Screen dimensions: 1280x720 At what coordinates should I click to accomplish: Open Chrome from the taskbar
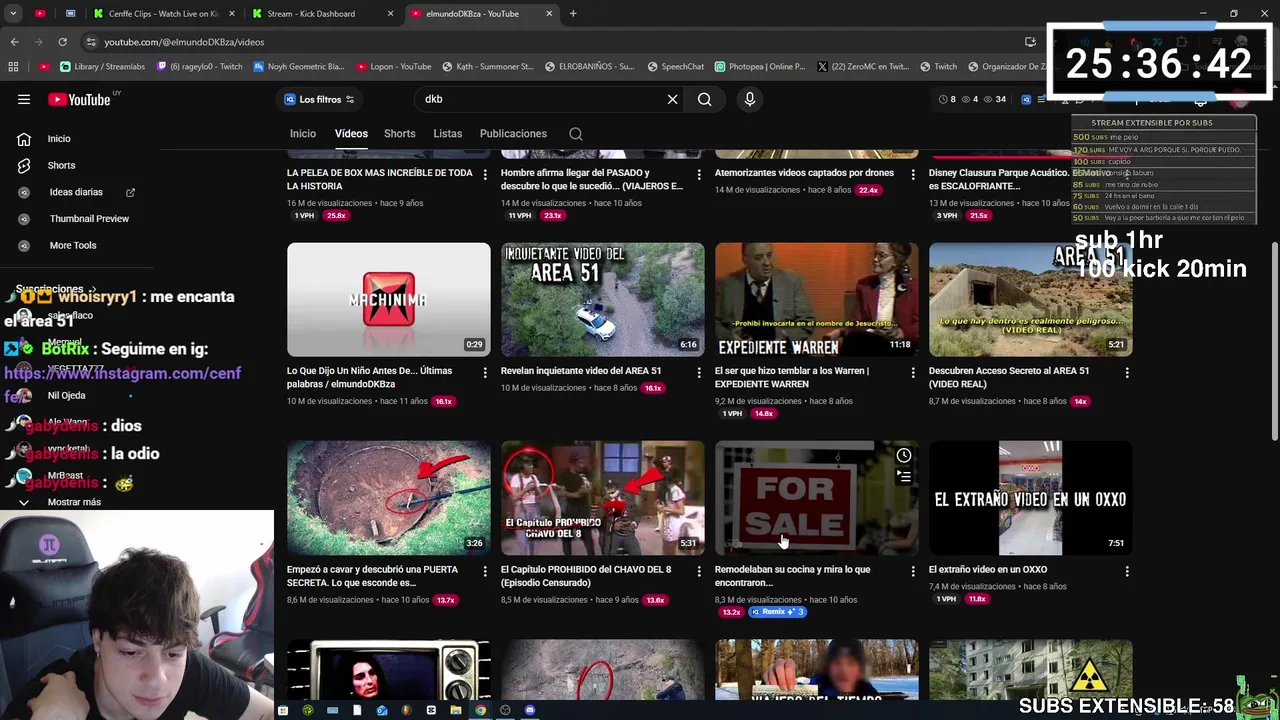point(480,710)
